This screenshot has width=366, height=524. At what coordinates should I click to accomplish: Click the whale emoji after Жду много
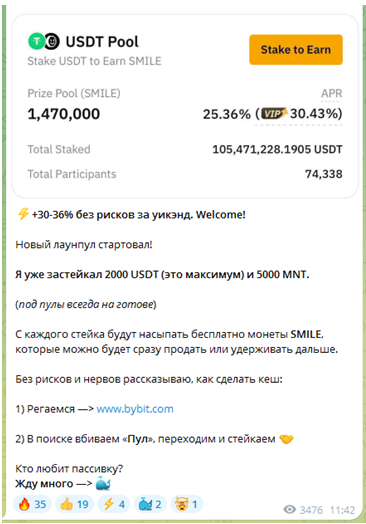coord(103,484)
